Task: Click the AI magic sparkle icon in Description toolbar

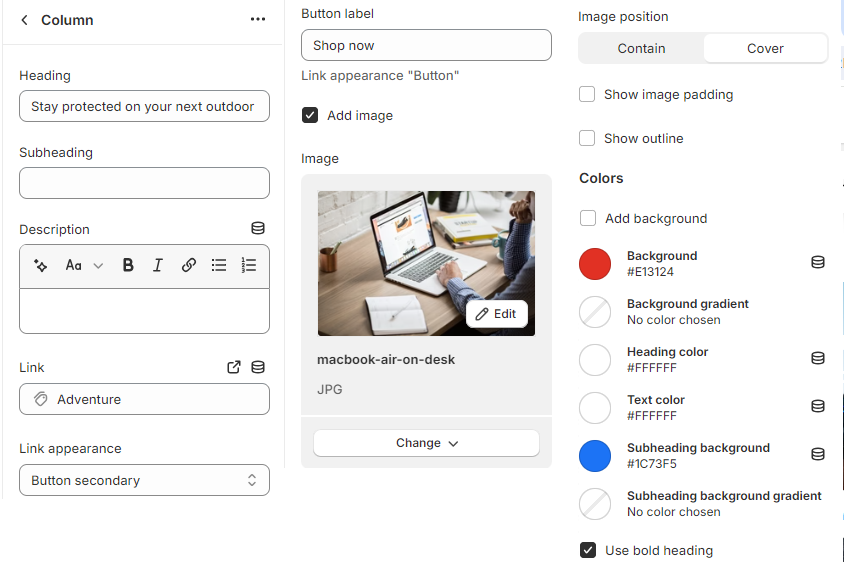Action: pos(41,266)
